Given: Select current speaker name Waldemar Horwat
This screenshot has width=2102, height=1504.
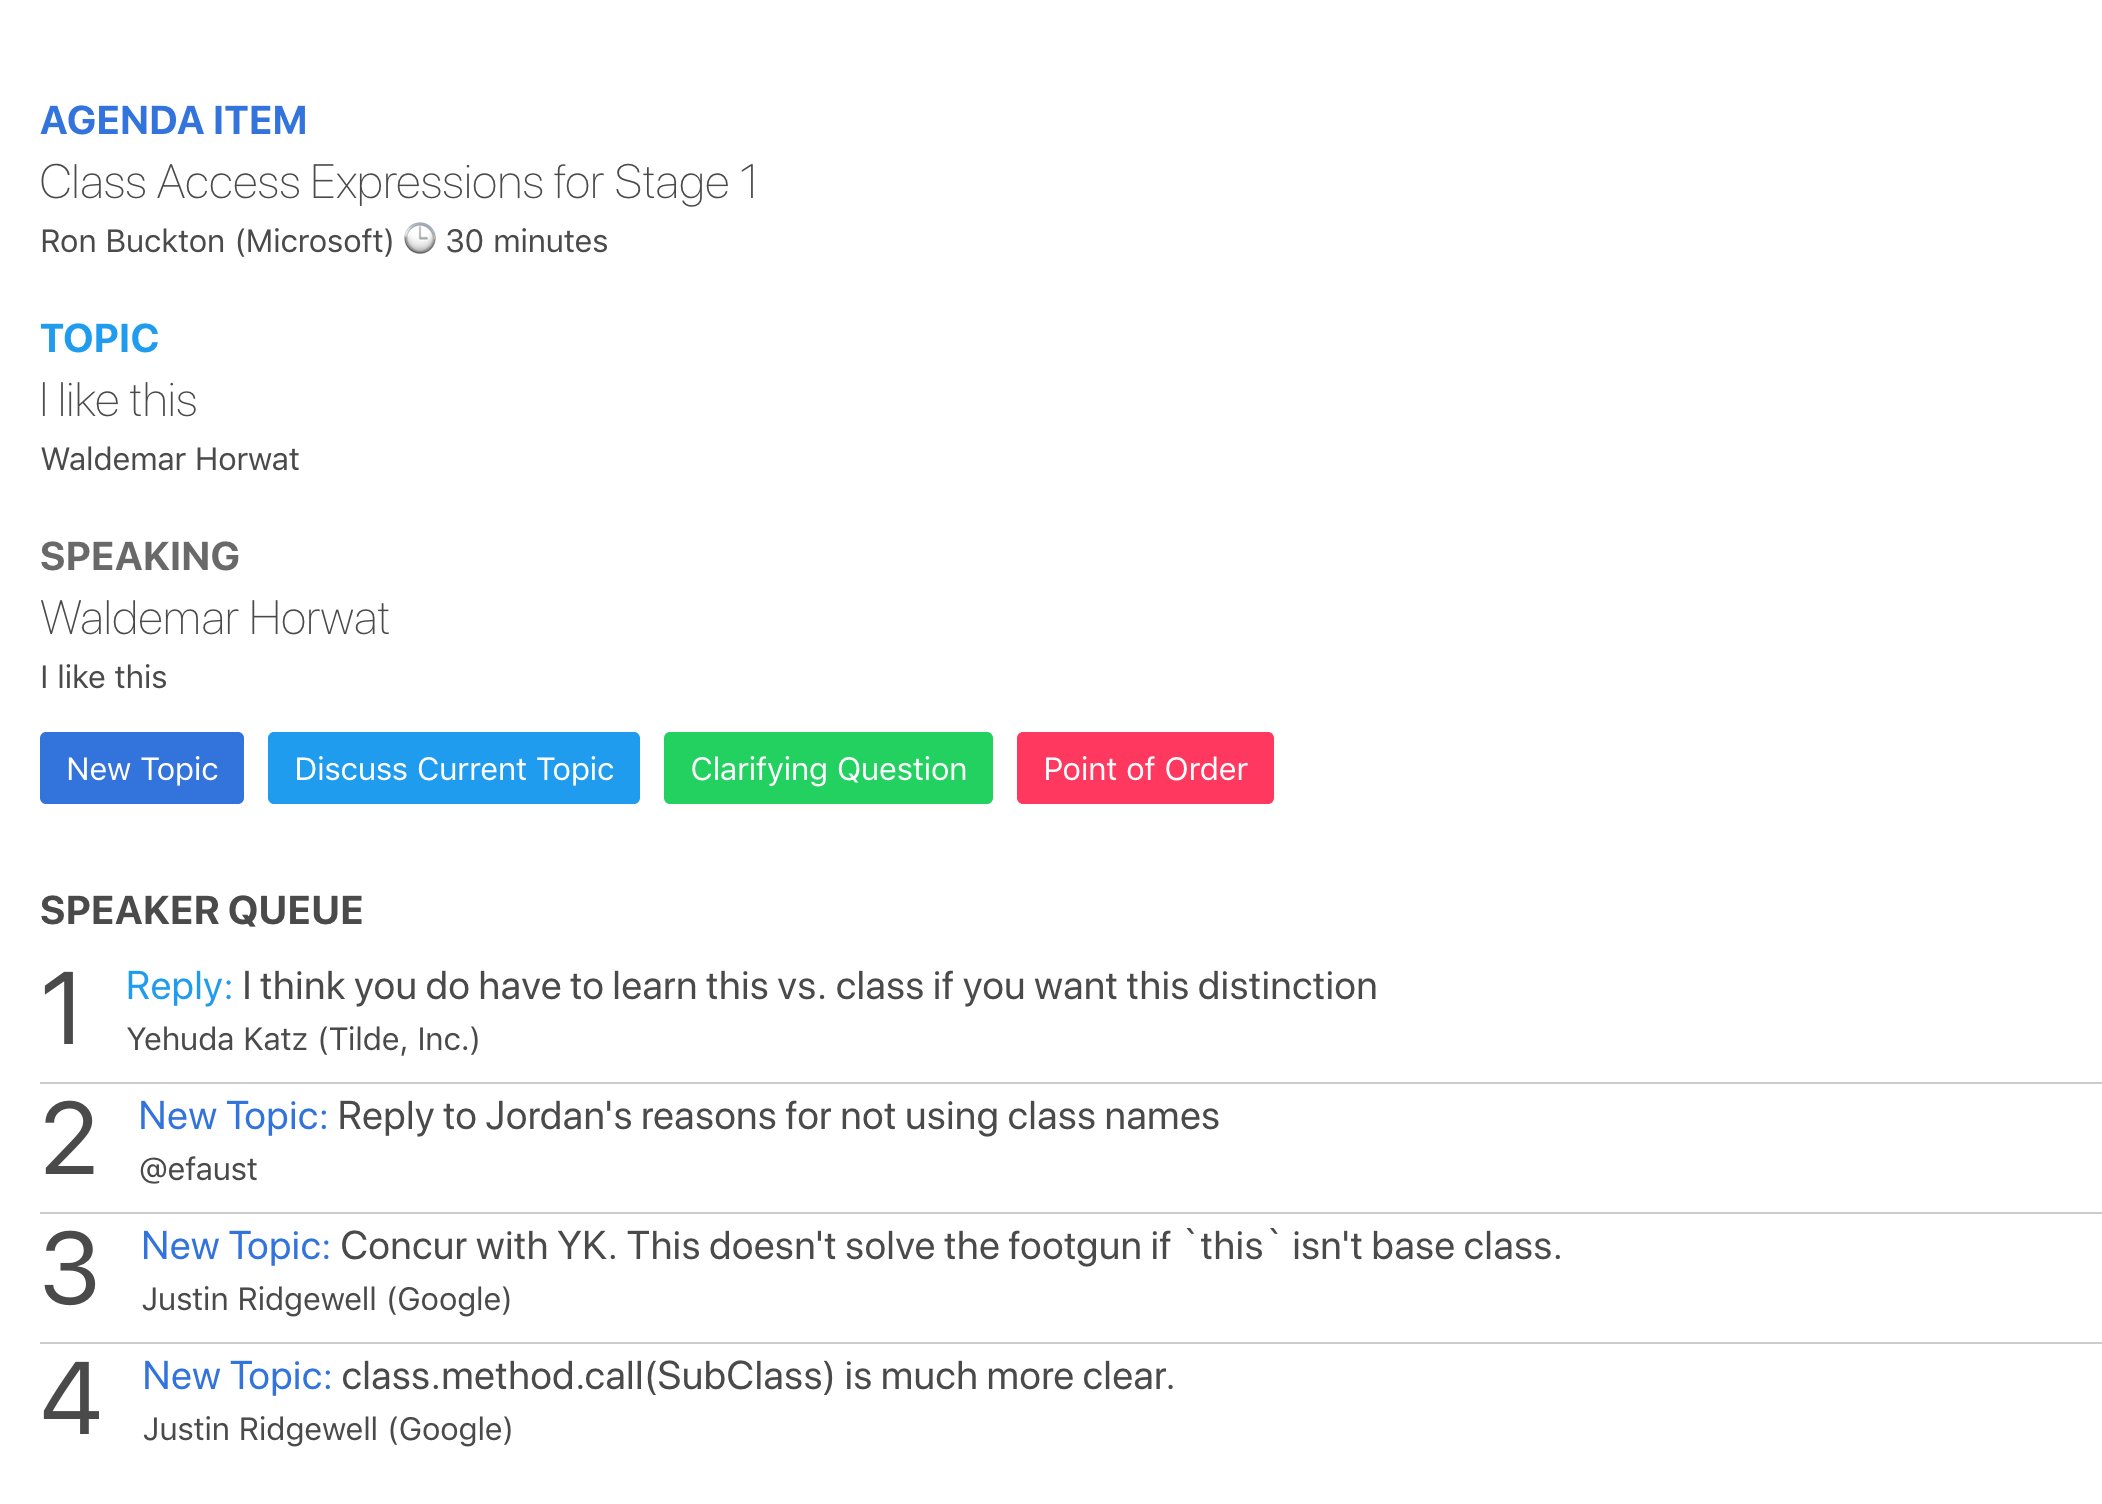Looking at the screenshot, I should coord(215,619).
